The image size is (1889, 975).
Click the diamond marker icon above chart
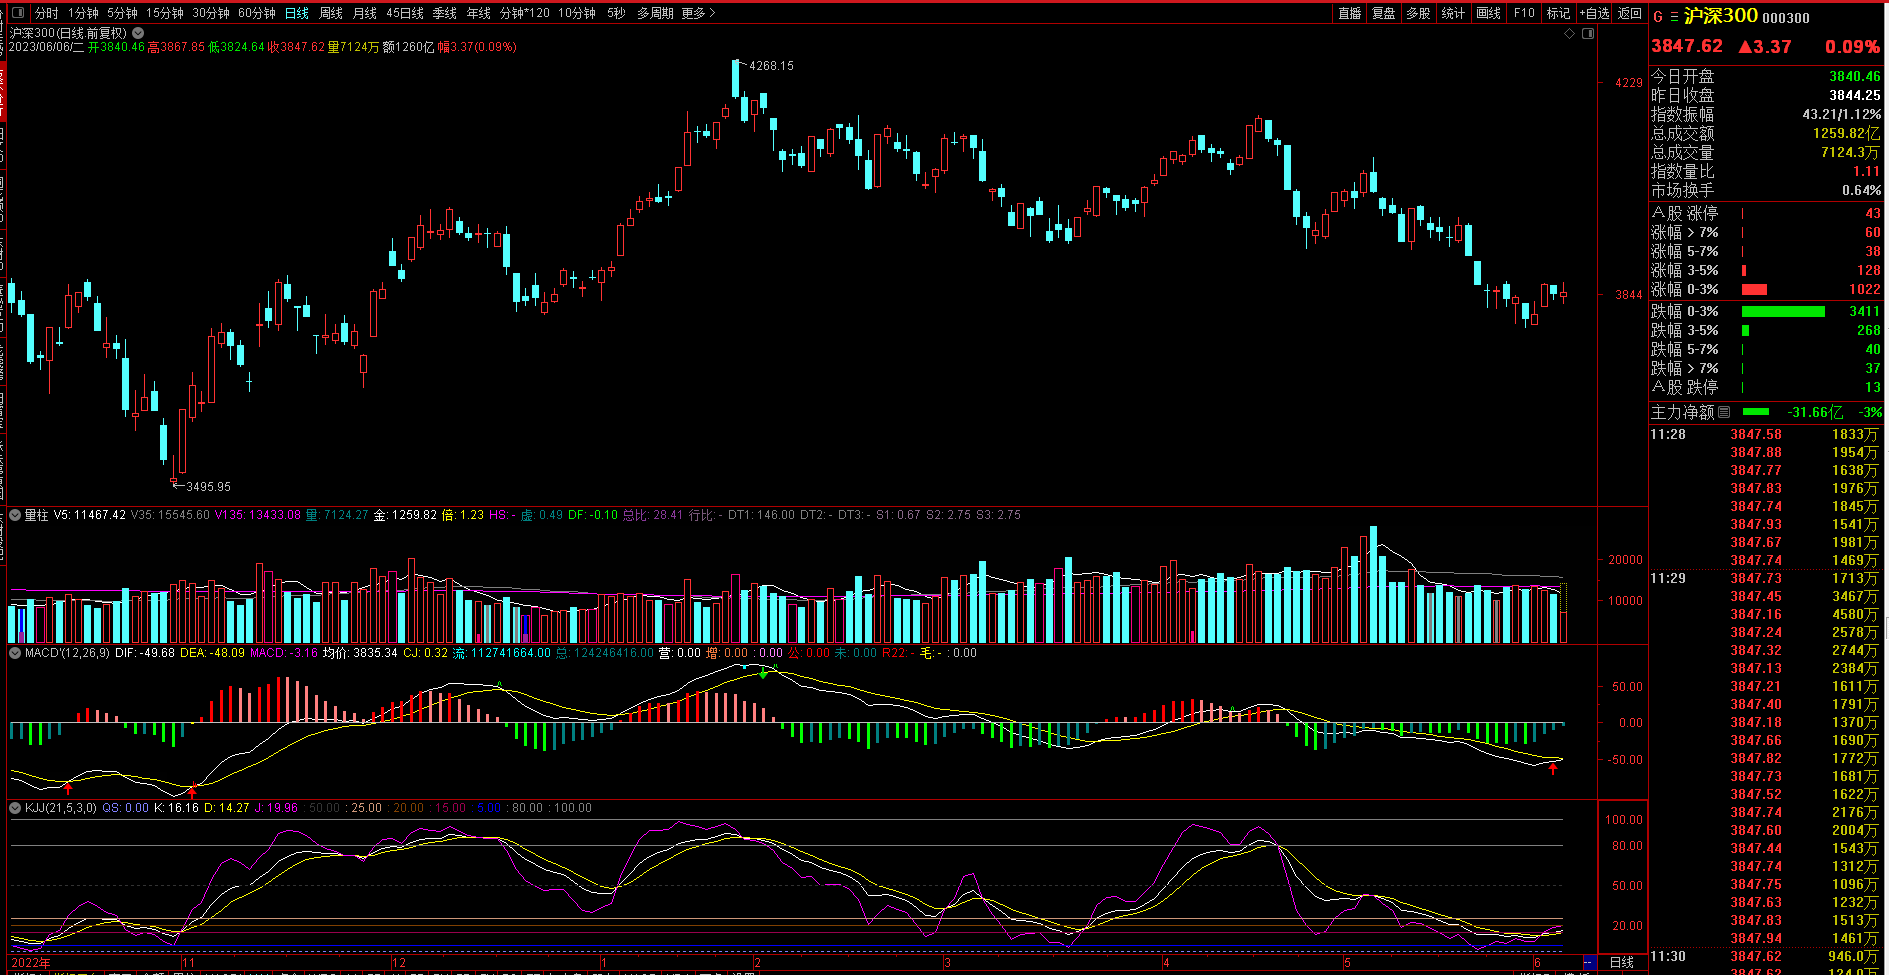[x=1570, y=33]
